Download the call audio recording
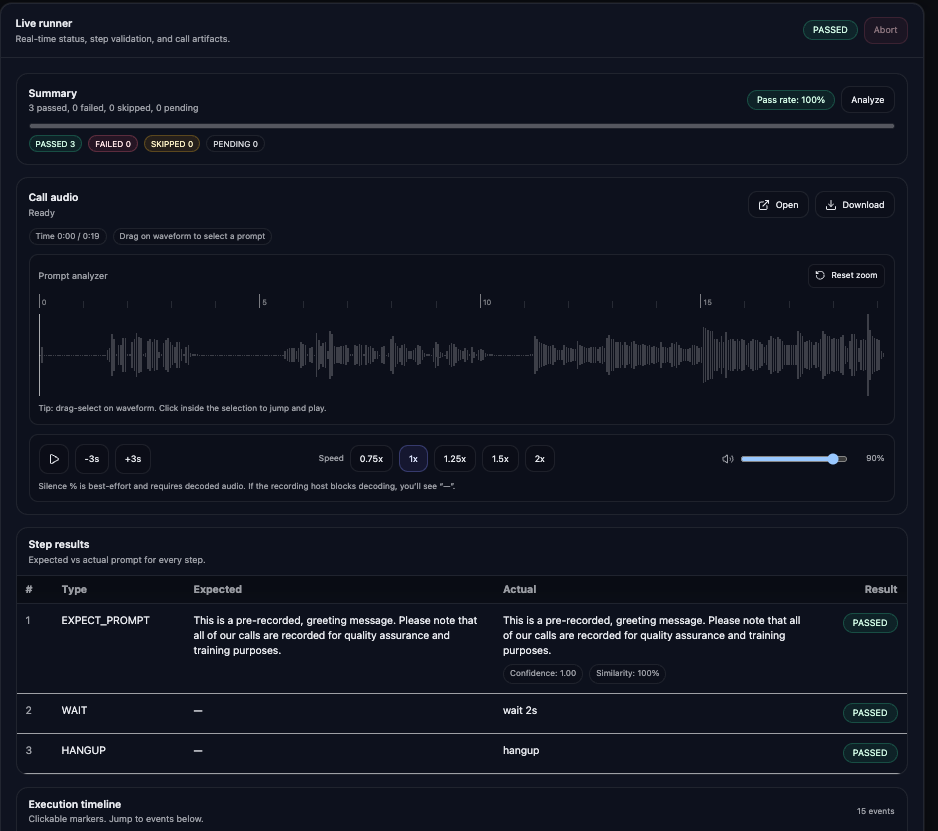The width and height of the screenshot is (938, 831). click(x=855, y=205)
